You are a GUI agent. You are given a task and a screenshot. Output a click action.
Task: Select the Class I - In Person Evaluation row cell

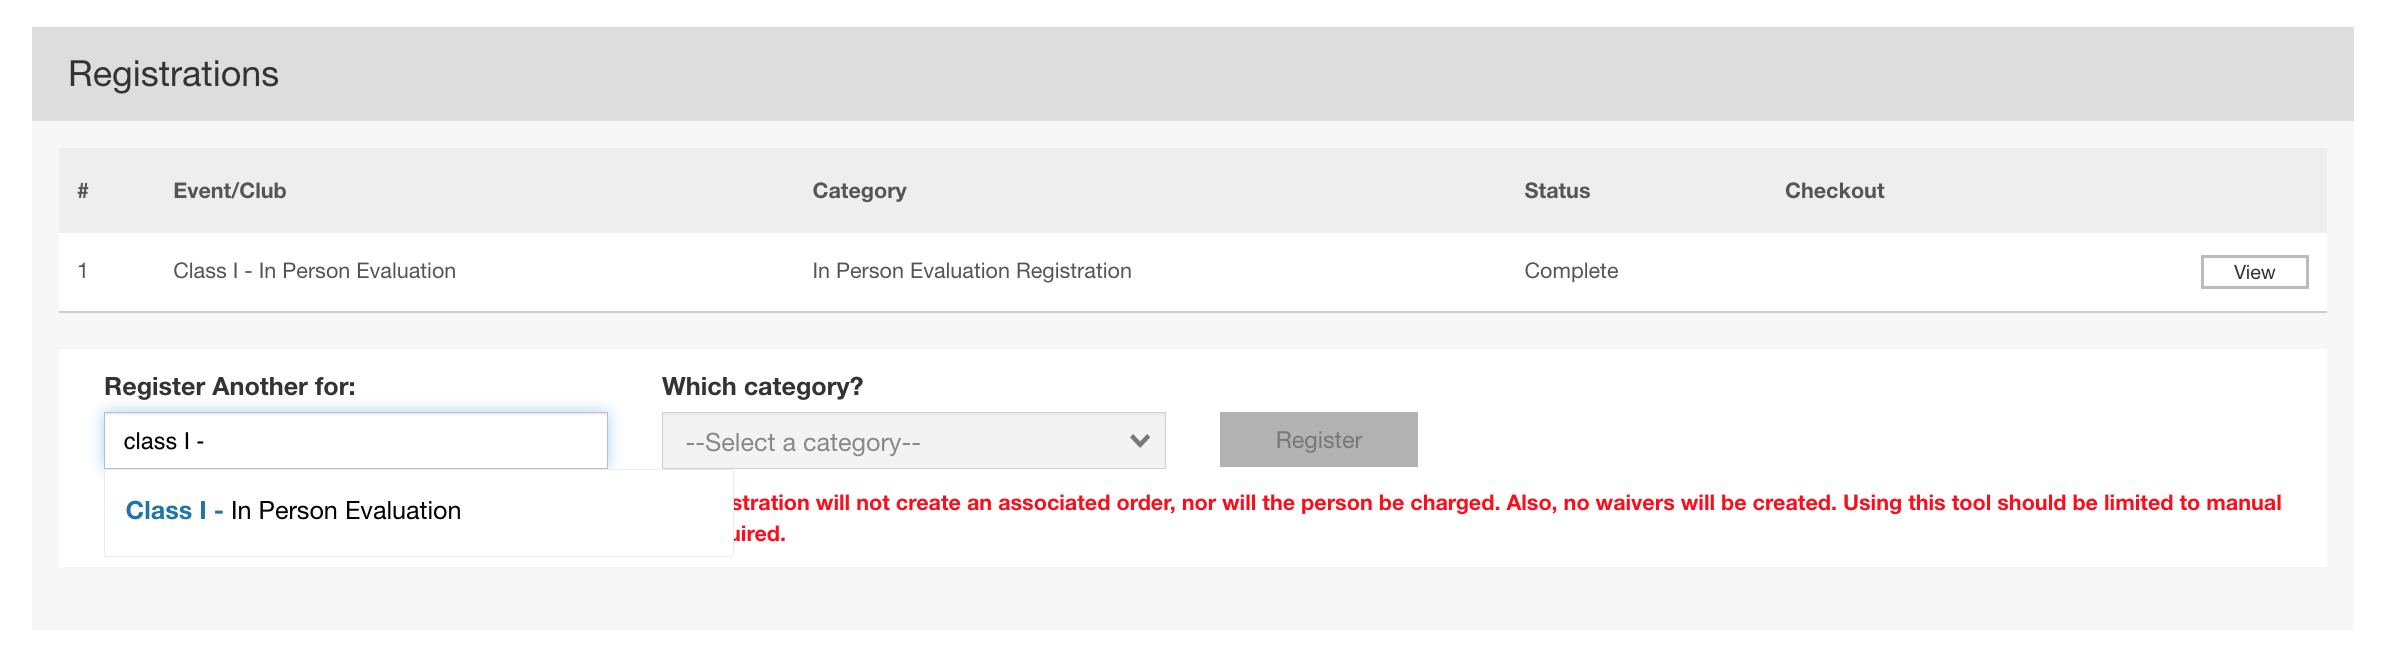click(x=314, y=271)
